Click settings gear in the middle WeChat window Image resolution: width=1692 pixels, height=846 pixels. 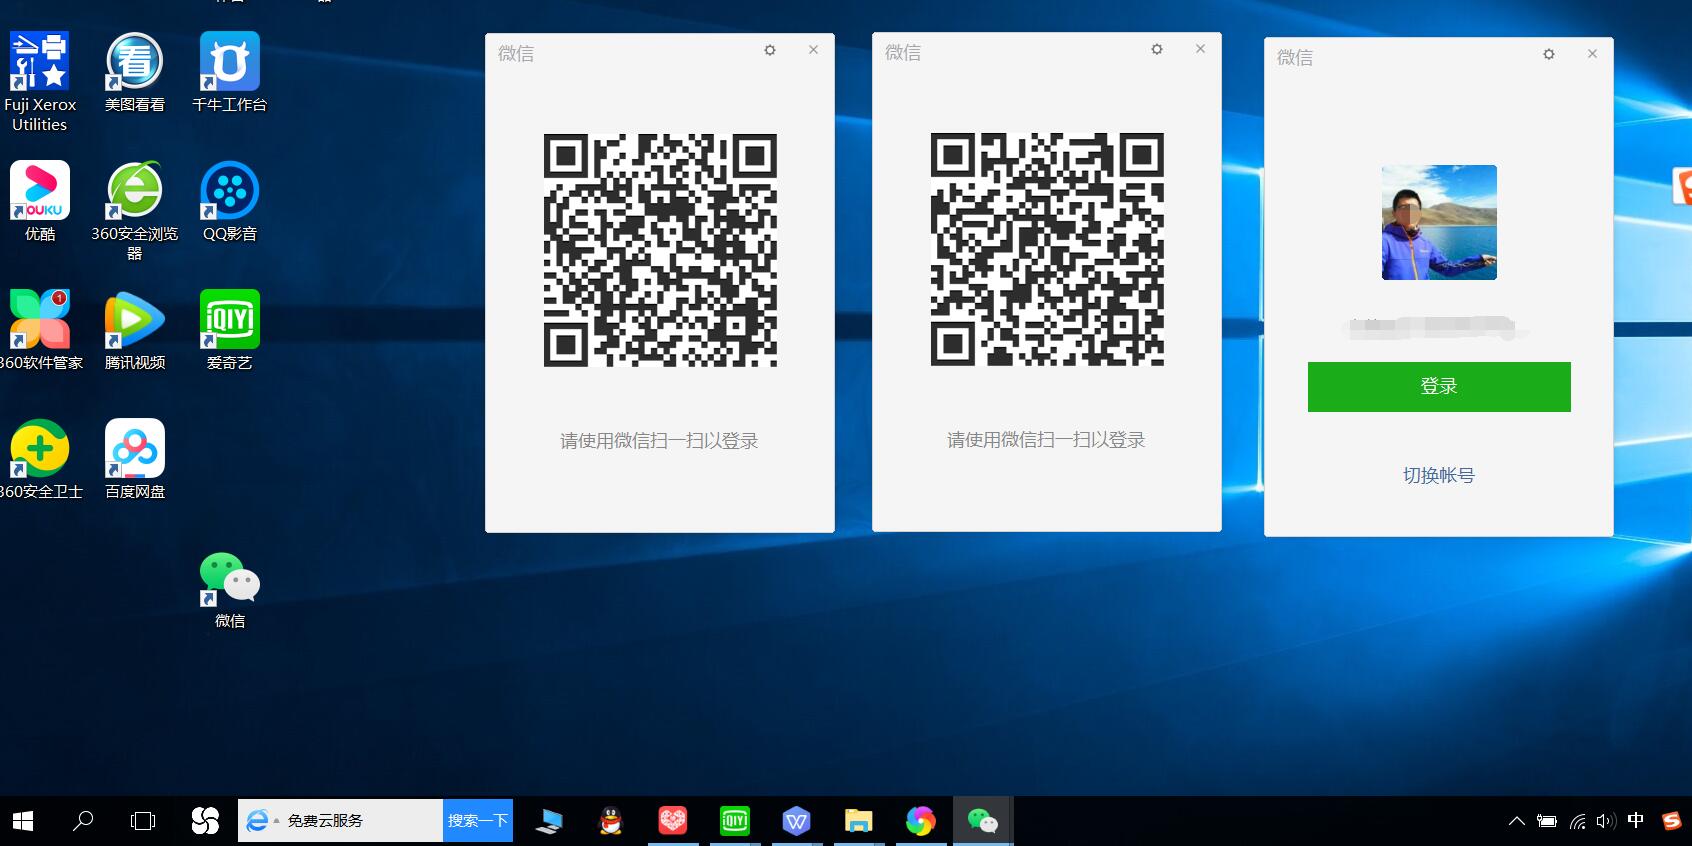click(1156, 49)
